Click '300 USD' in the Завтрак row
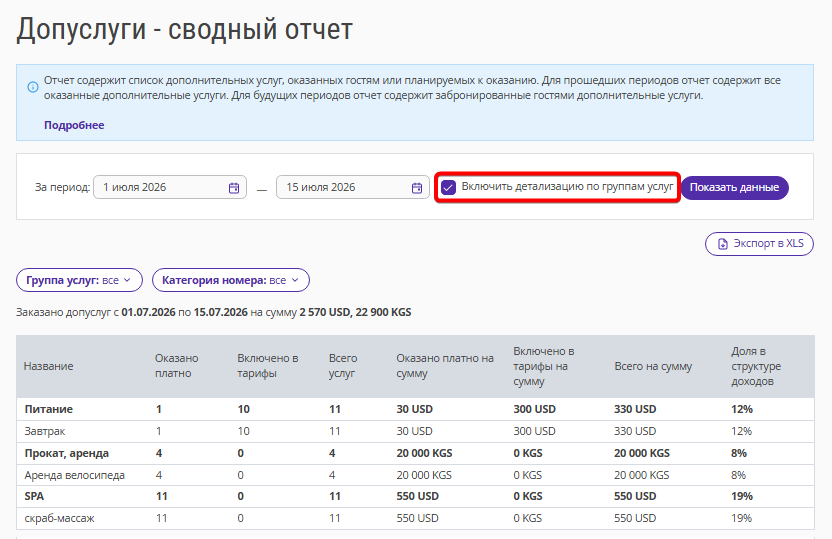Screen dimensions: 832x539 point(534,431)
